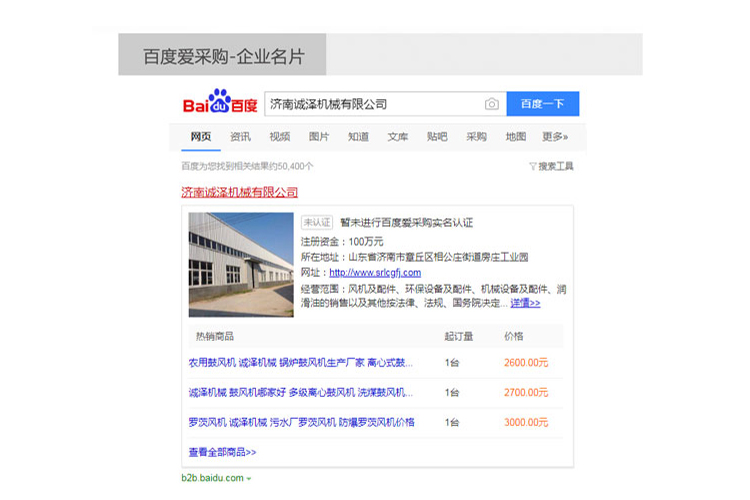Open the 济南诚泽机械有限公司 result title

[239, 192]
